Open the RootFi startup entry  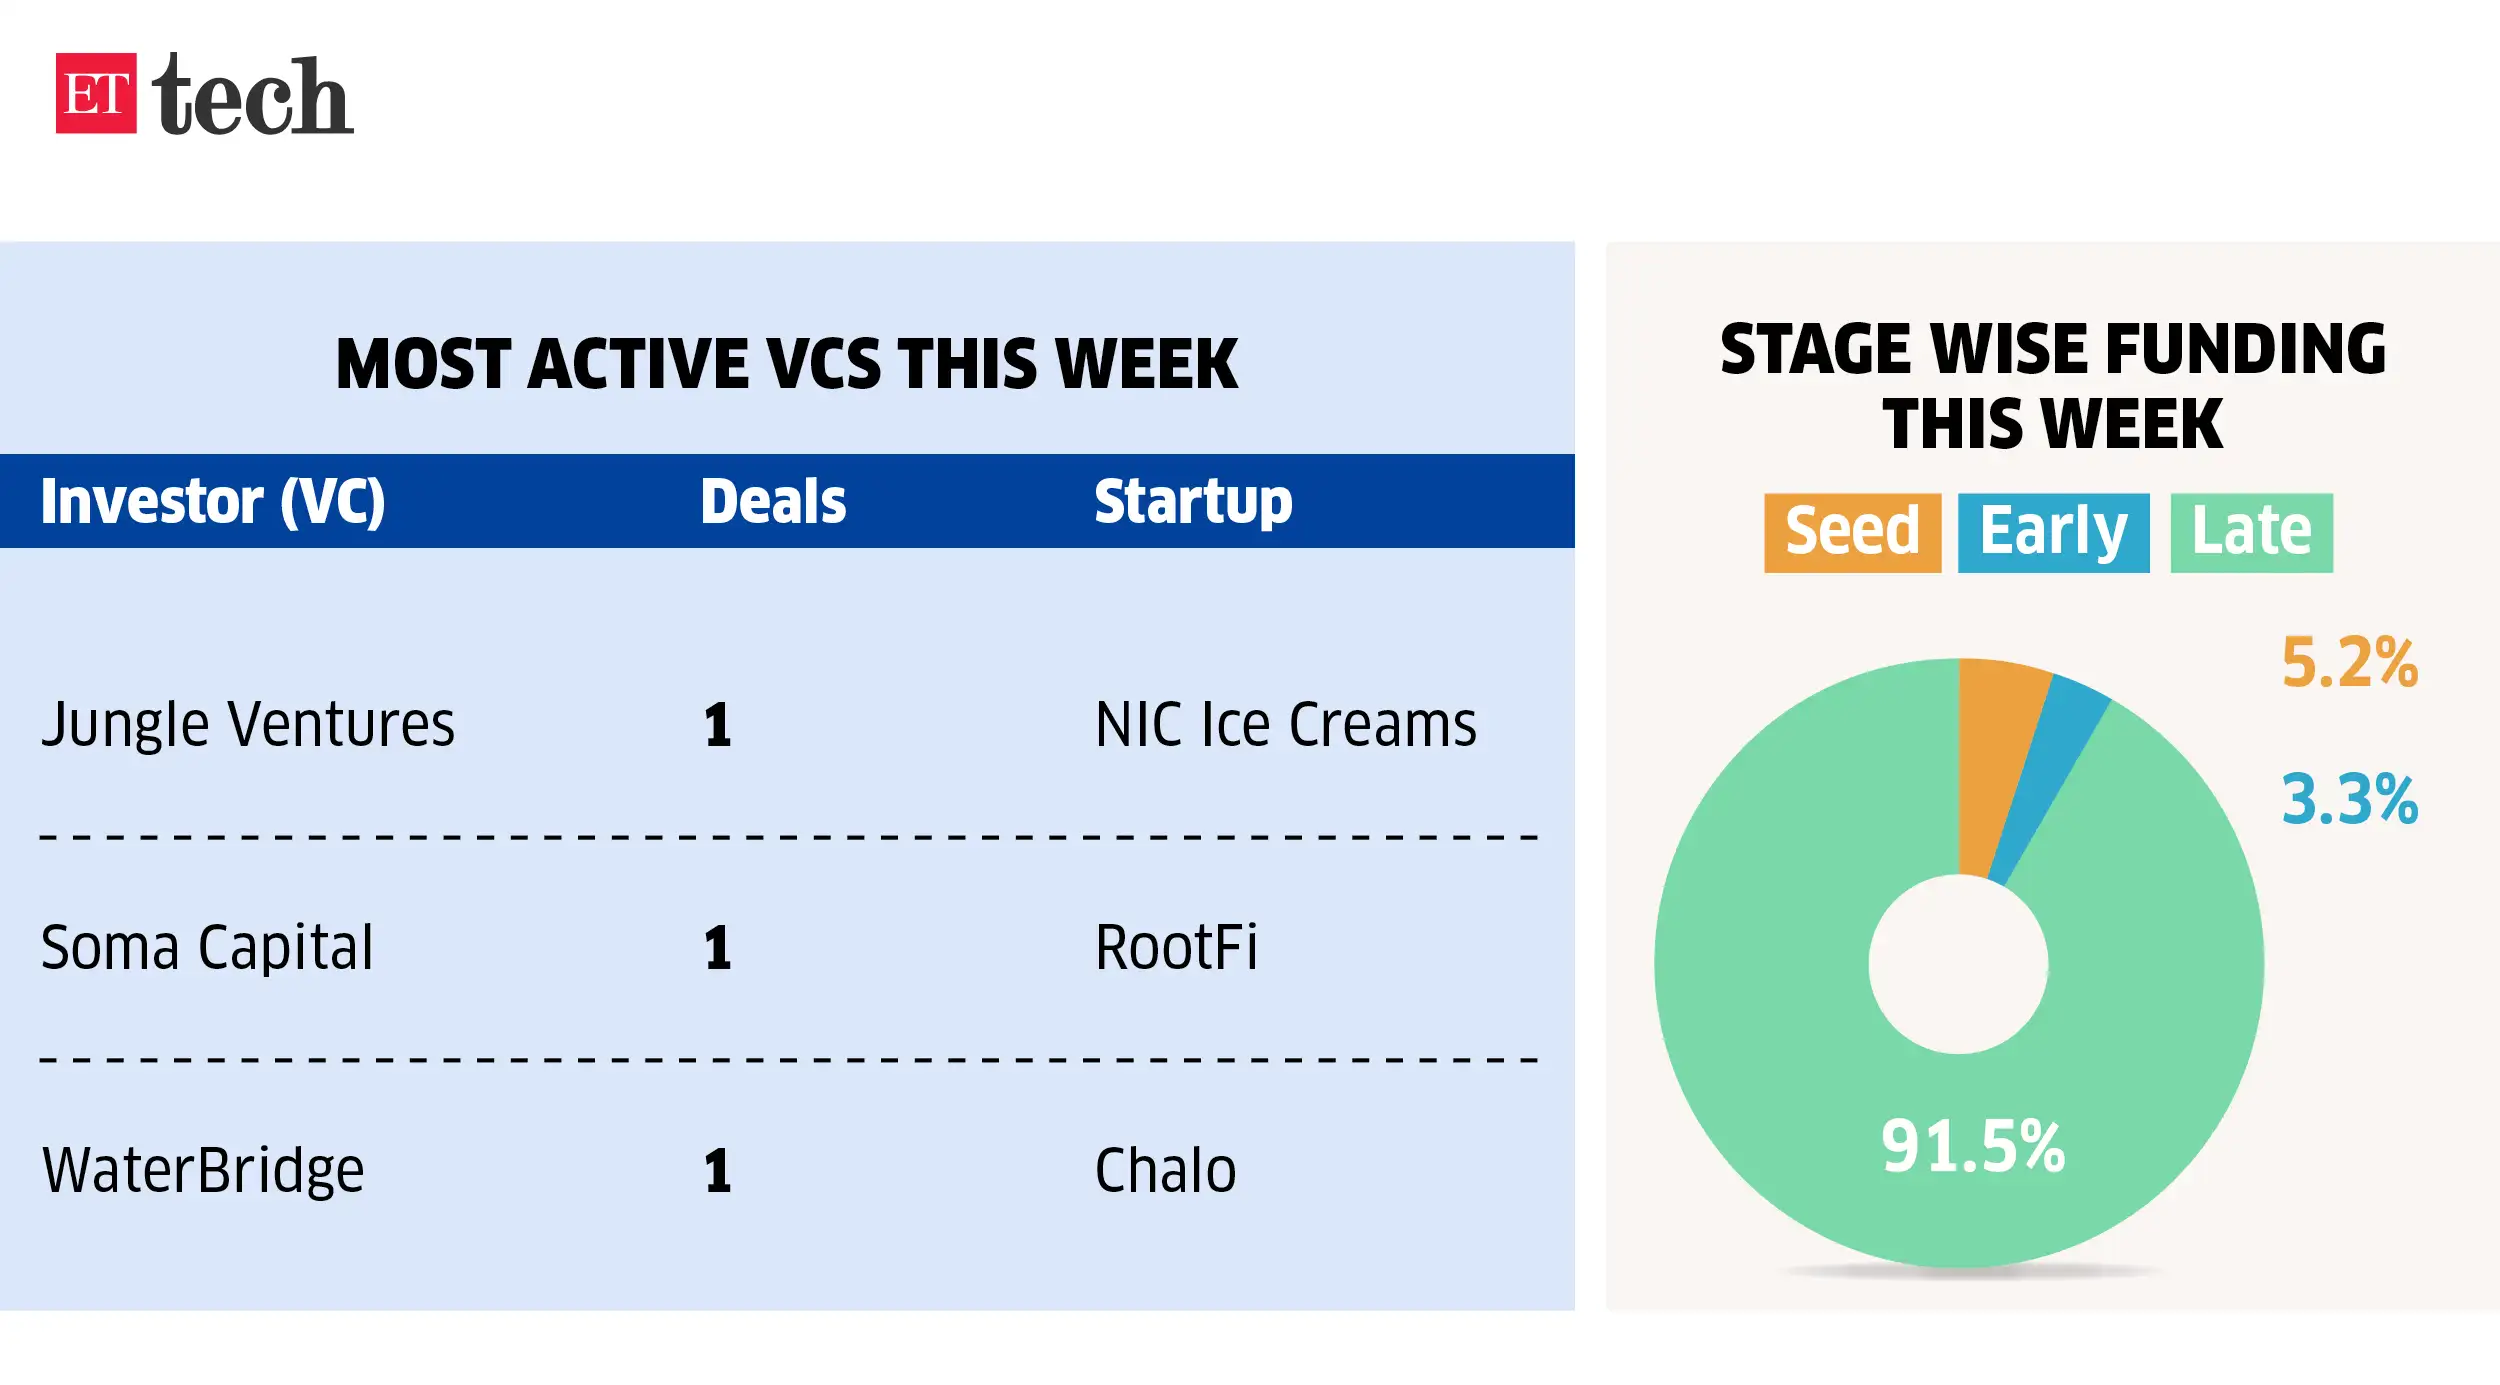click(1176, 947)
